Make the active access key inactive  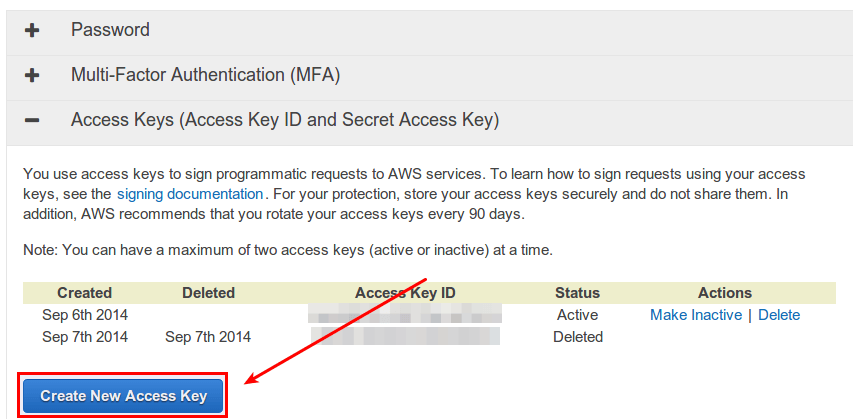[695, 315]
